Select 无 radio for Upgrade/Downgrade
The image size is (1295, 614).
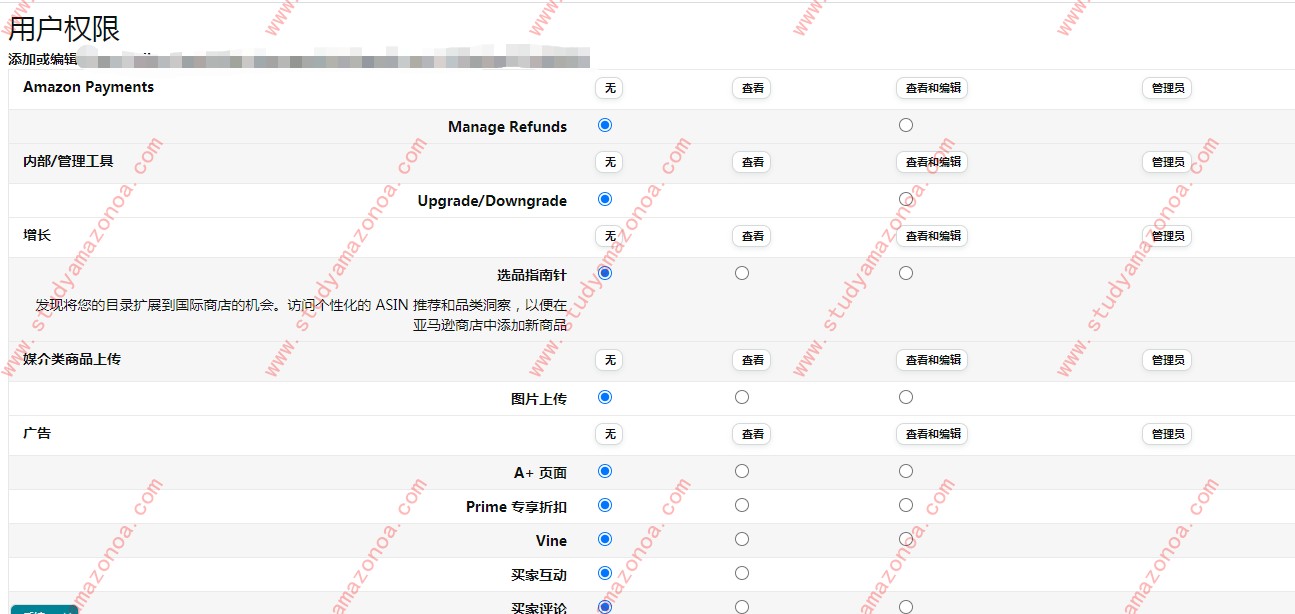604,199
